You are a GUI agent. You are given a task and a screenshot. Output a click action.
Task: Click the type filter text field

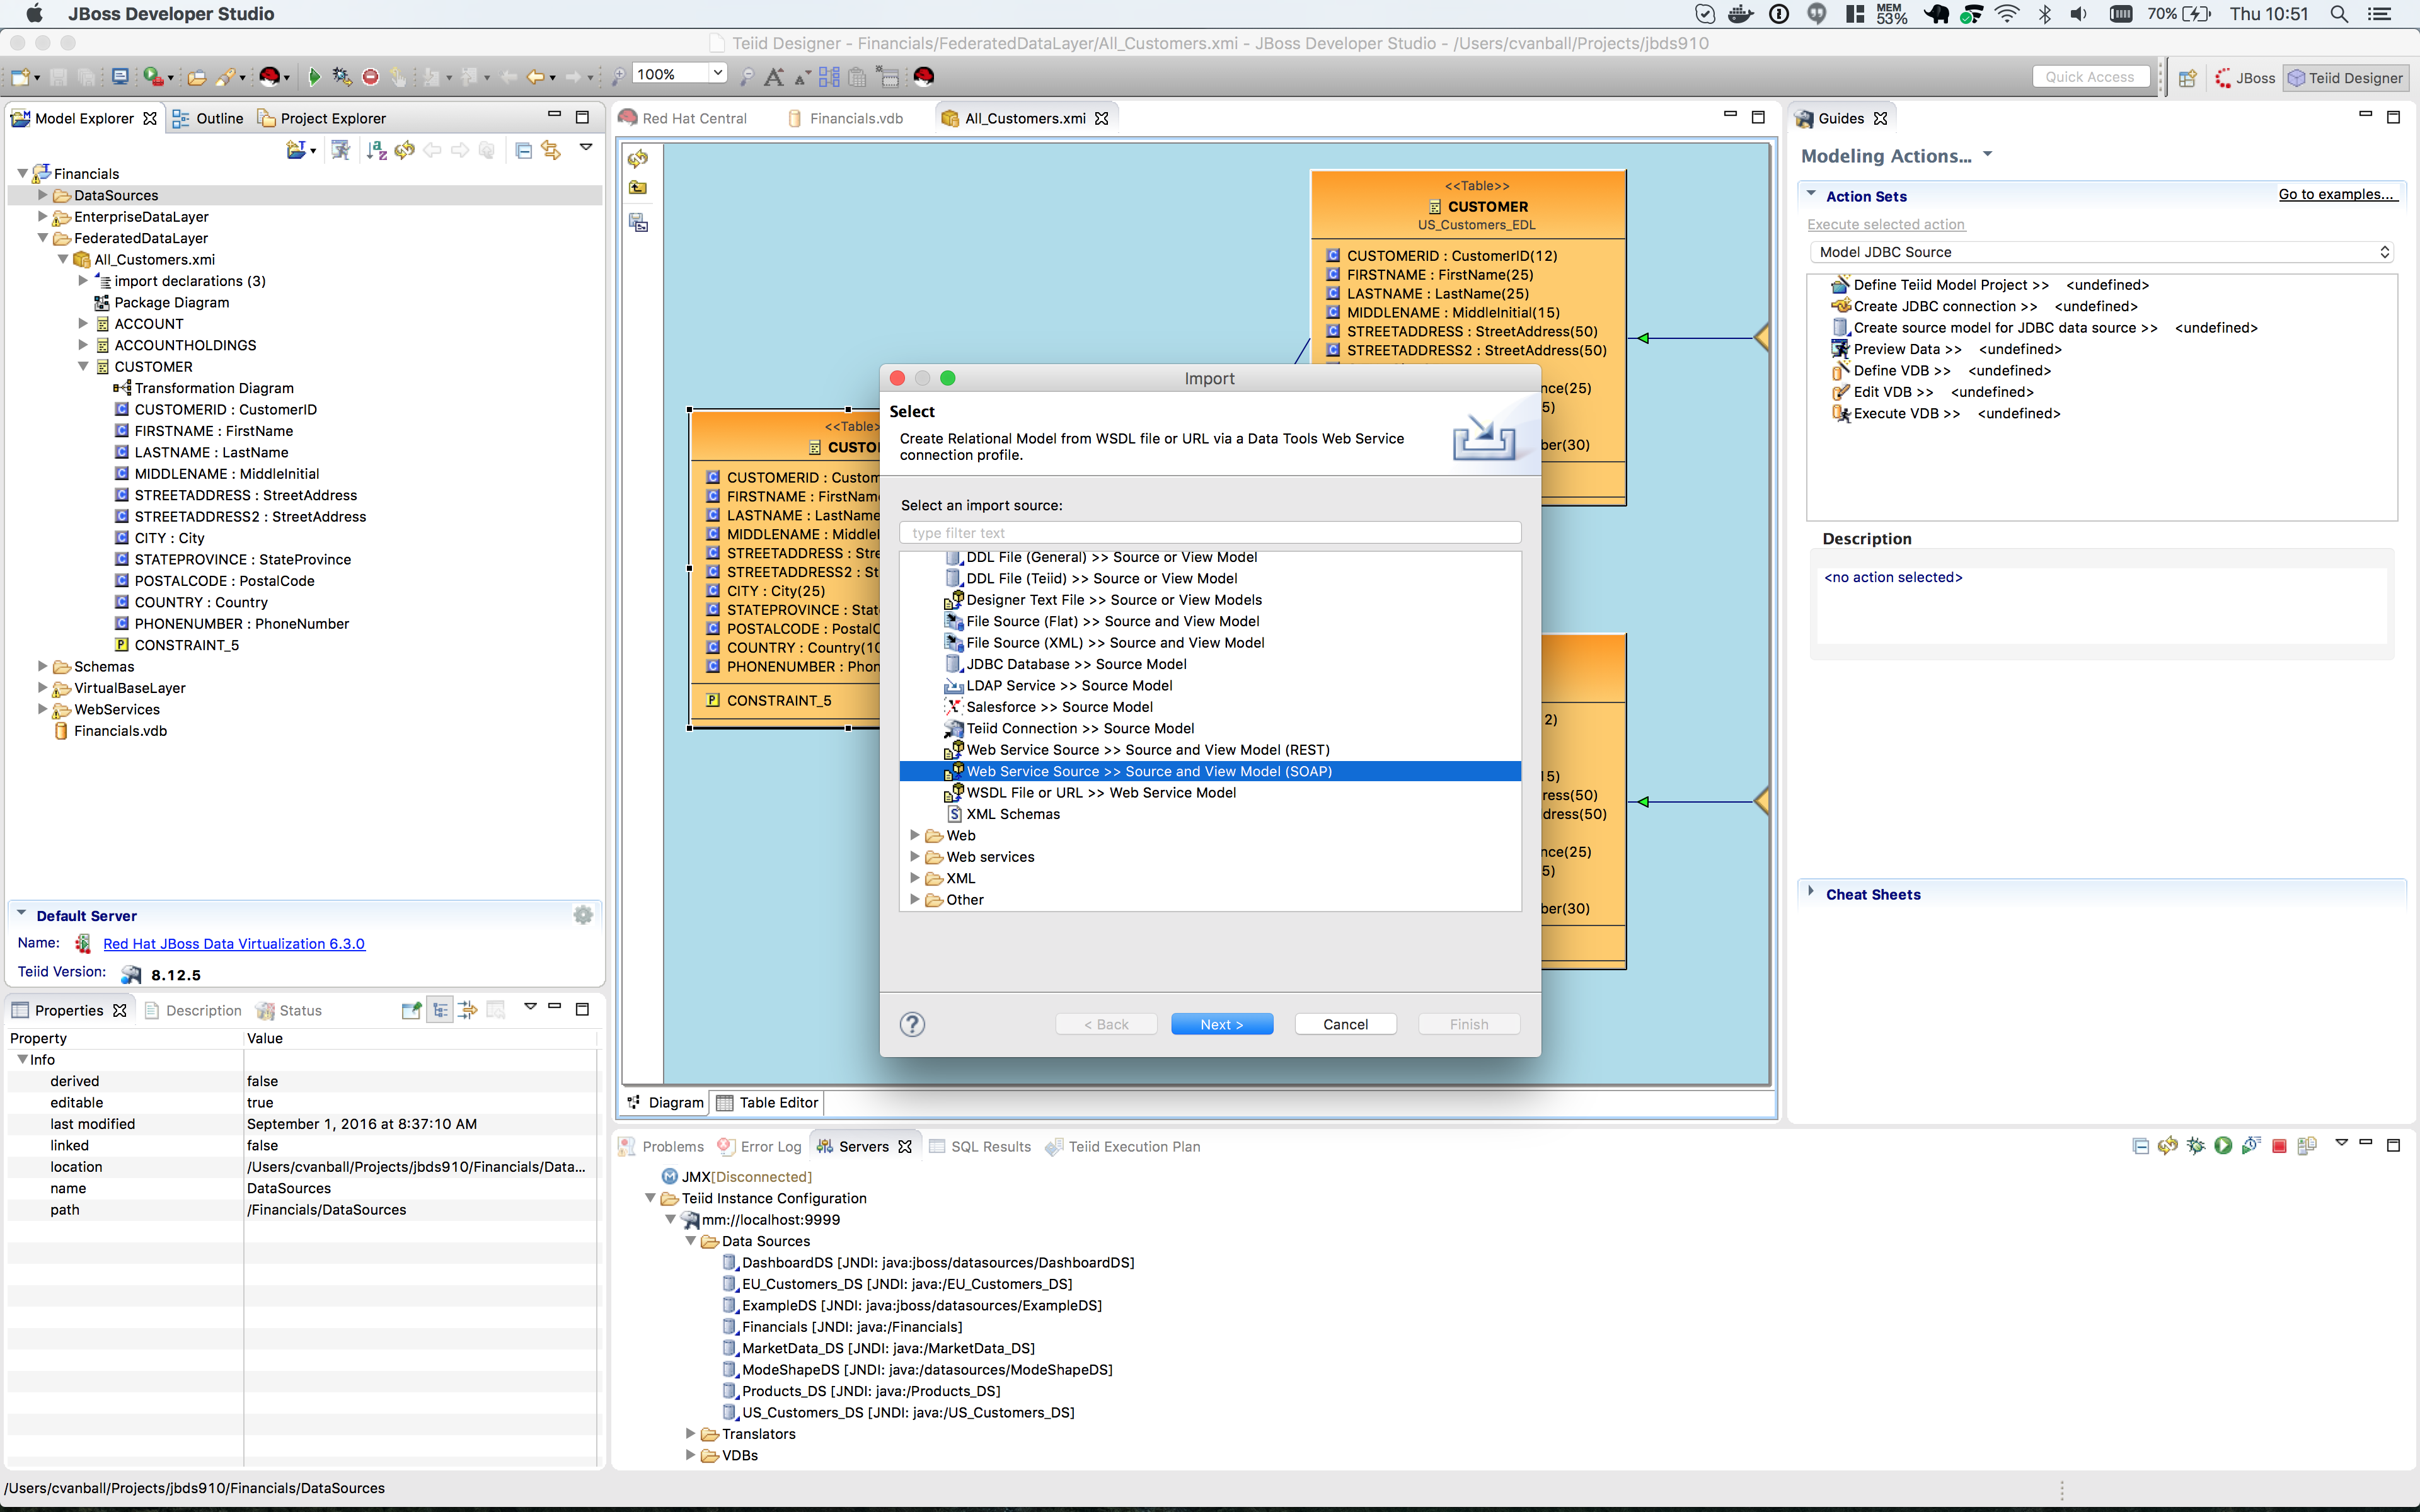pyautogui.click(x=1209, y=533)
